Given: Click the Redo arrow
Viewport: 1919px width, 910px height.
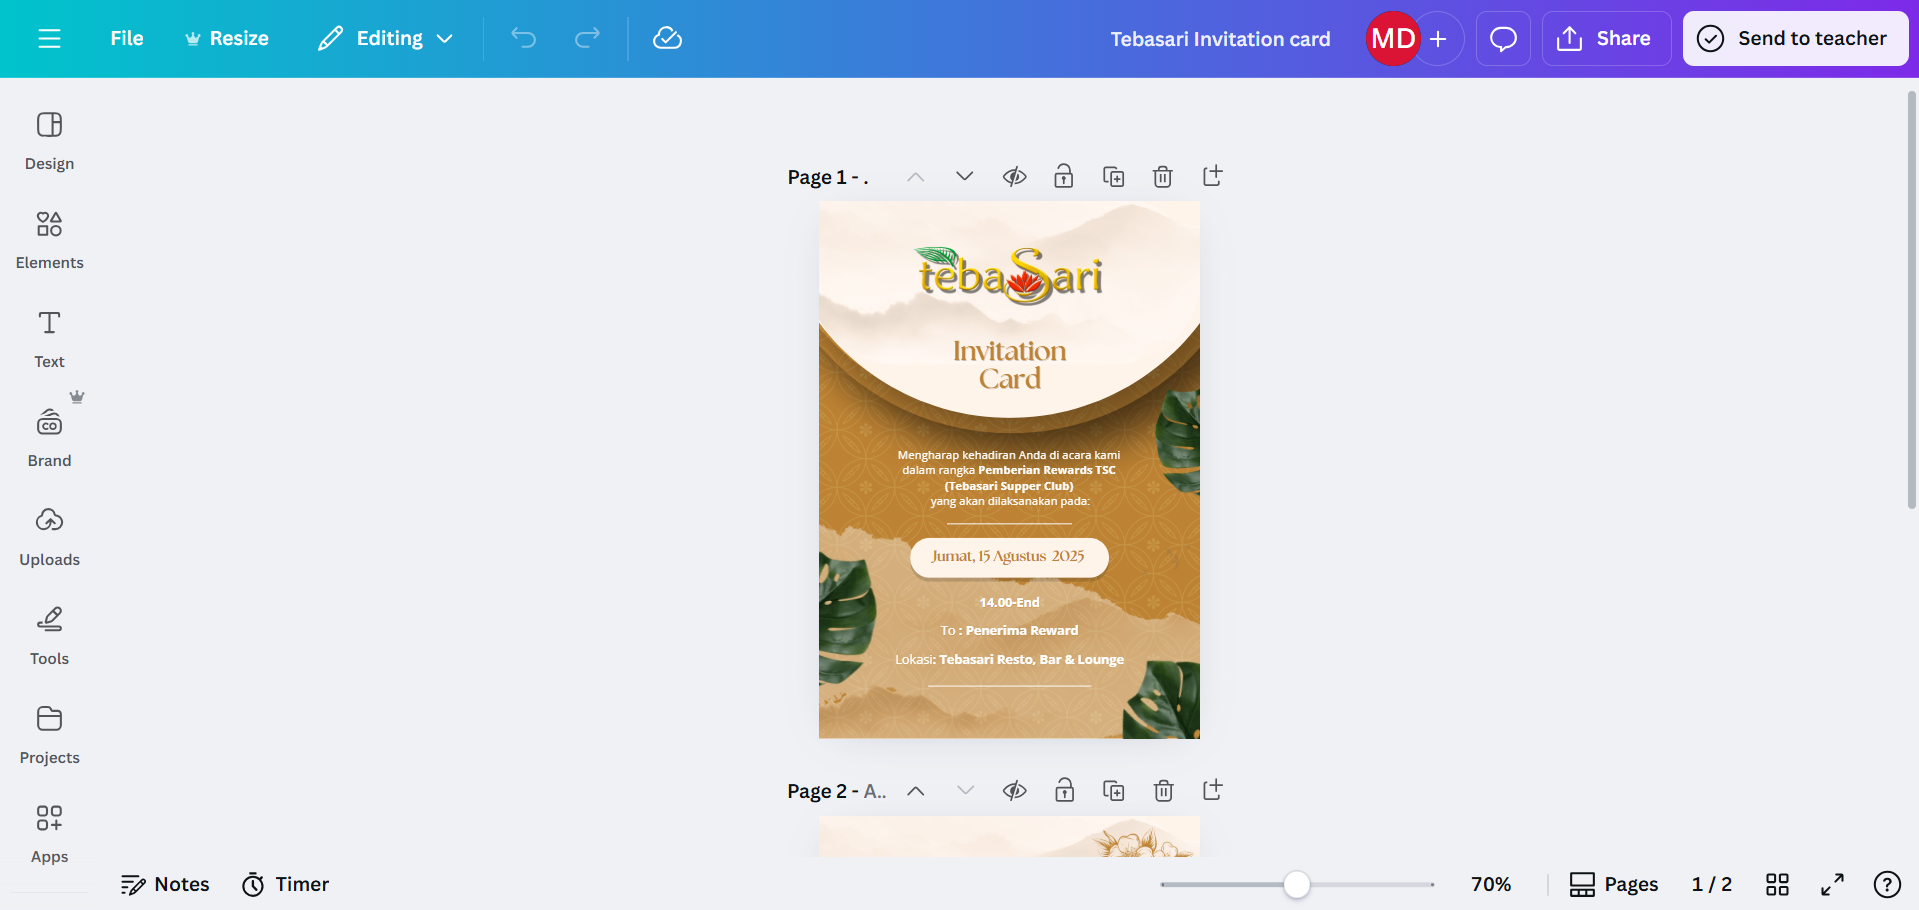Looking at the screenshot, I should pyautogui.click(x=587, y=38).
